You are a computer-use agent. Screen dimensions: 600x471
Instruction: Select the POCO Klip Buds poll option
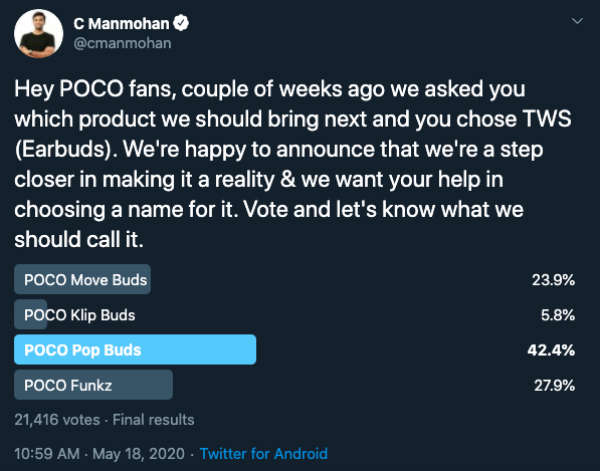coord(80,315)
